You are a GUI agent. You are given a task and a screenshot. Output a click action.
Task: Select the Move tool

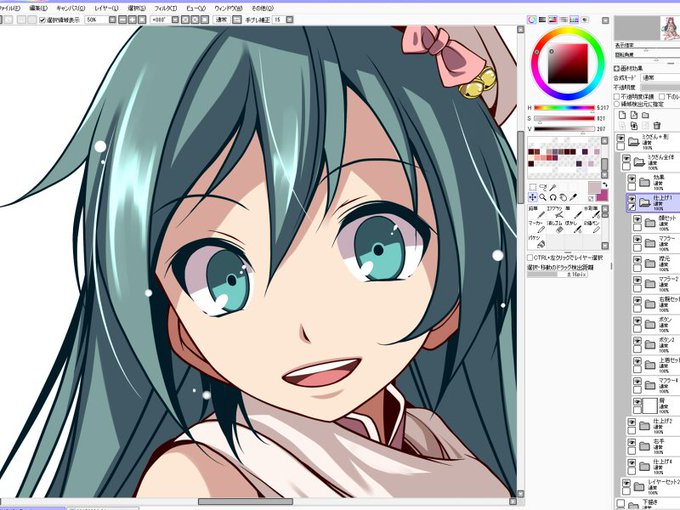(x=533, y=197)
